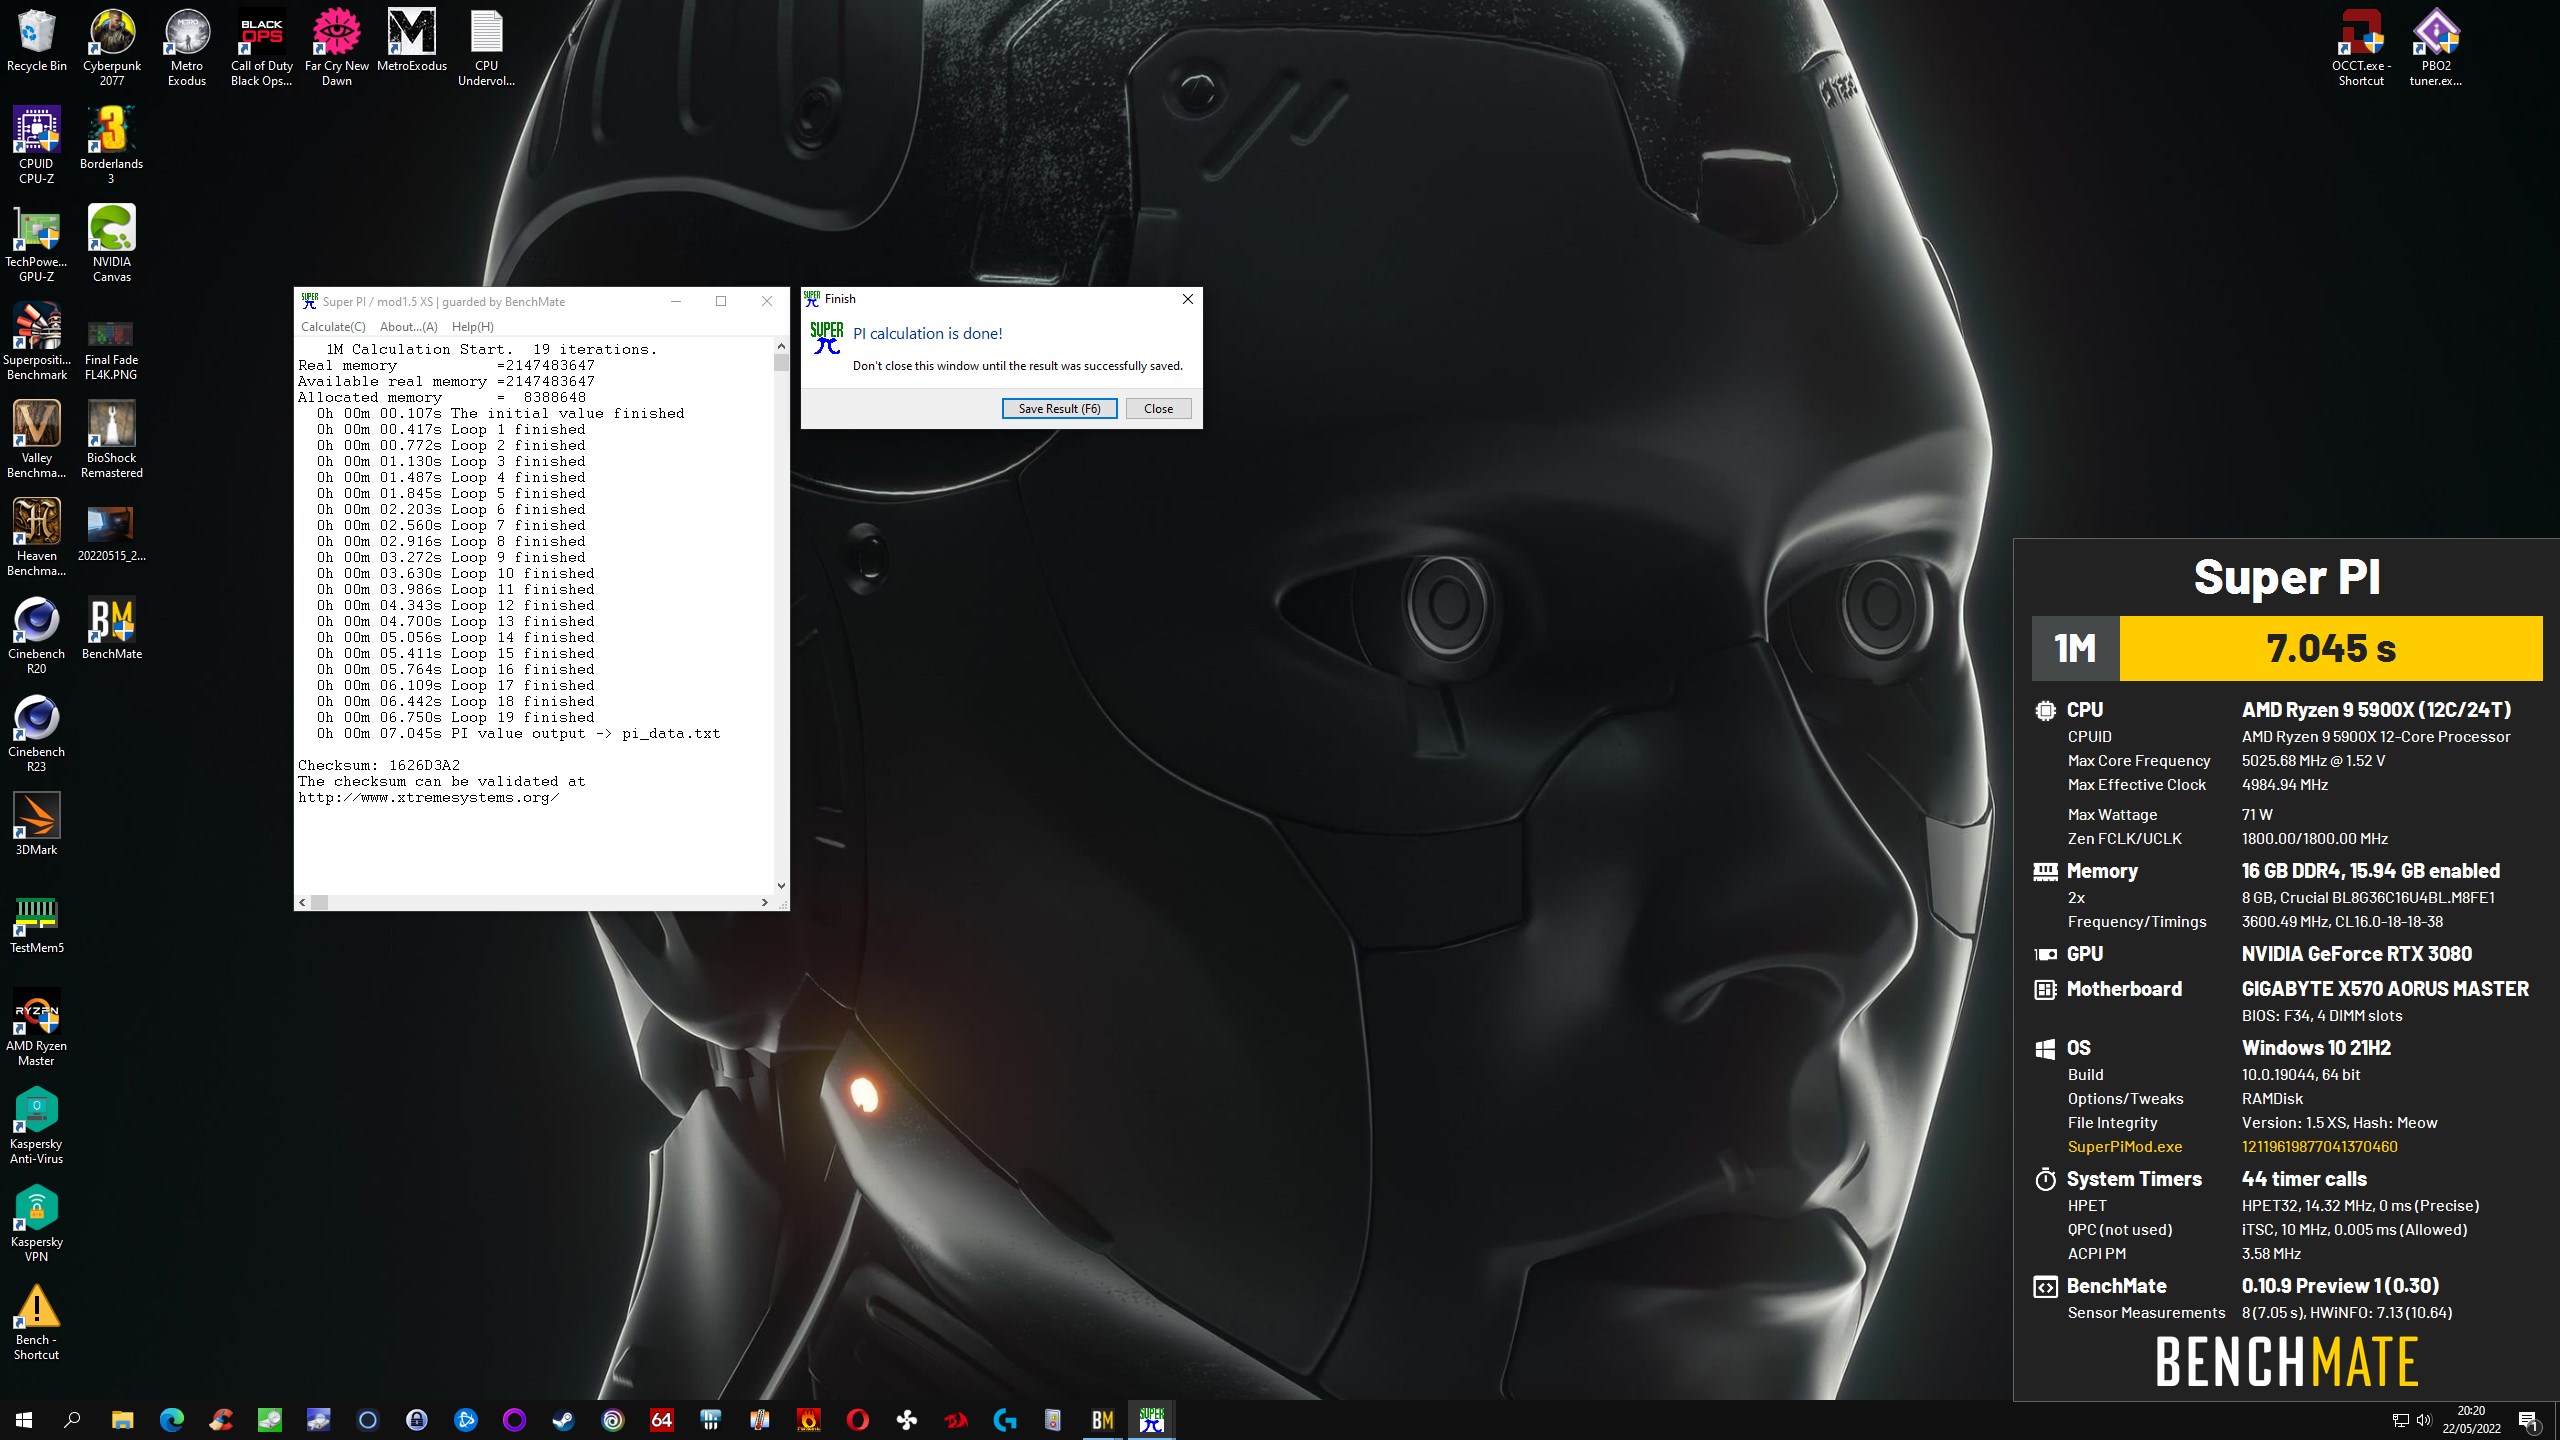Viewport: 2560px width, 1440px height.
Task: Select the NVIDIA Canvas desktop icon
Action: point(112,244)
